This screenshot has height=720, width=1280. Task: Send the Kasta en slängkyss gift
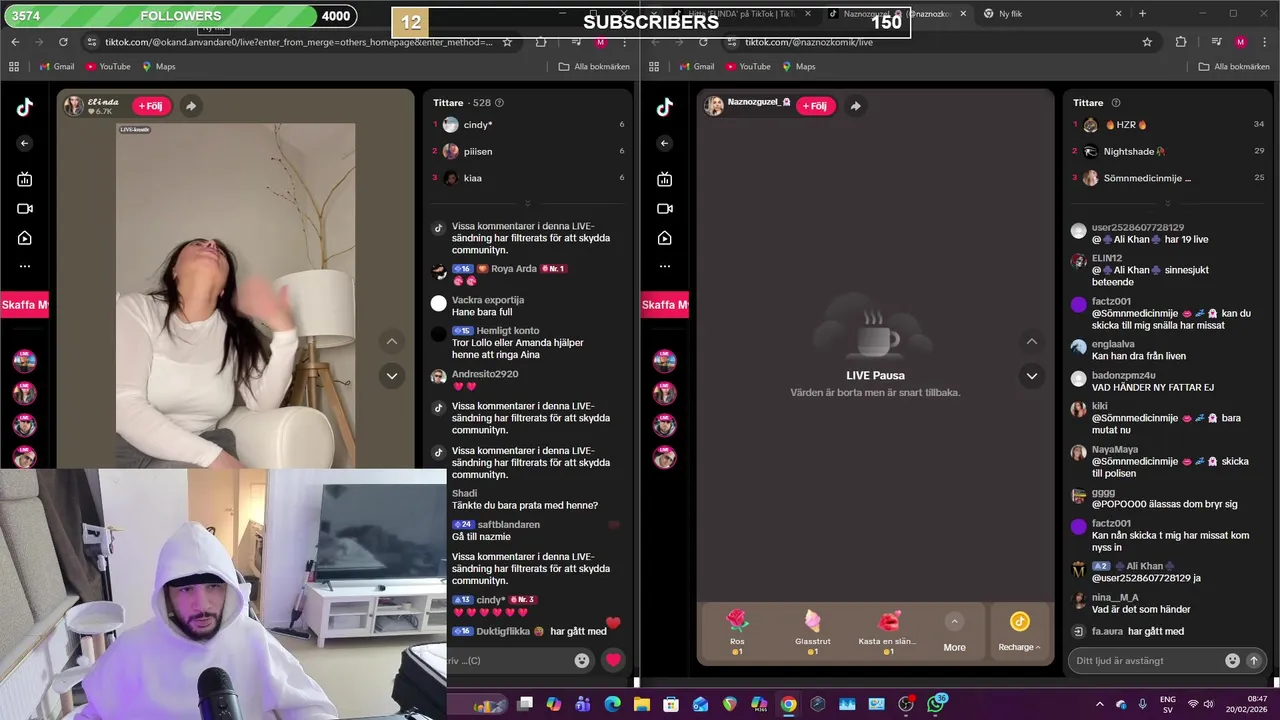[888, 632]
